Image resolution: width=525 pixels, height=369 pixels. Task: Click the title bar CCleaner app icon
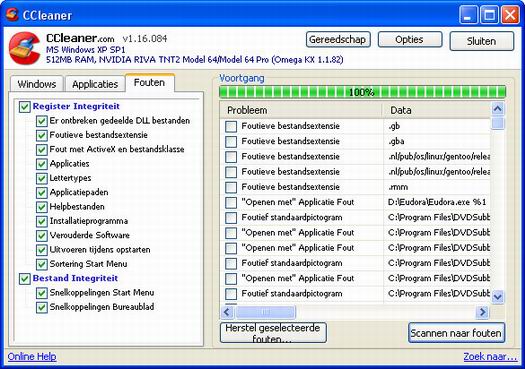(12, 14)
